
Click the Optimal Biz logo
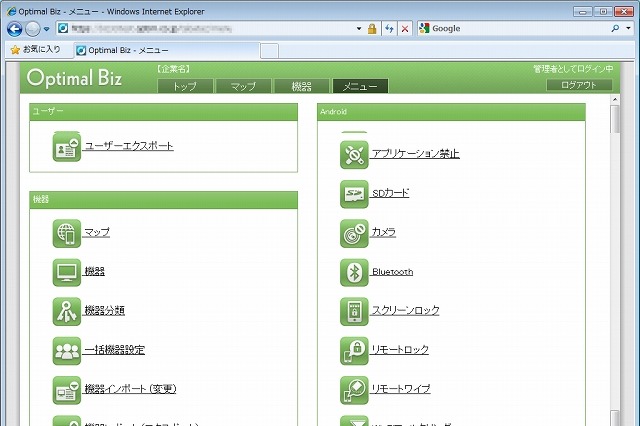74,78
